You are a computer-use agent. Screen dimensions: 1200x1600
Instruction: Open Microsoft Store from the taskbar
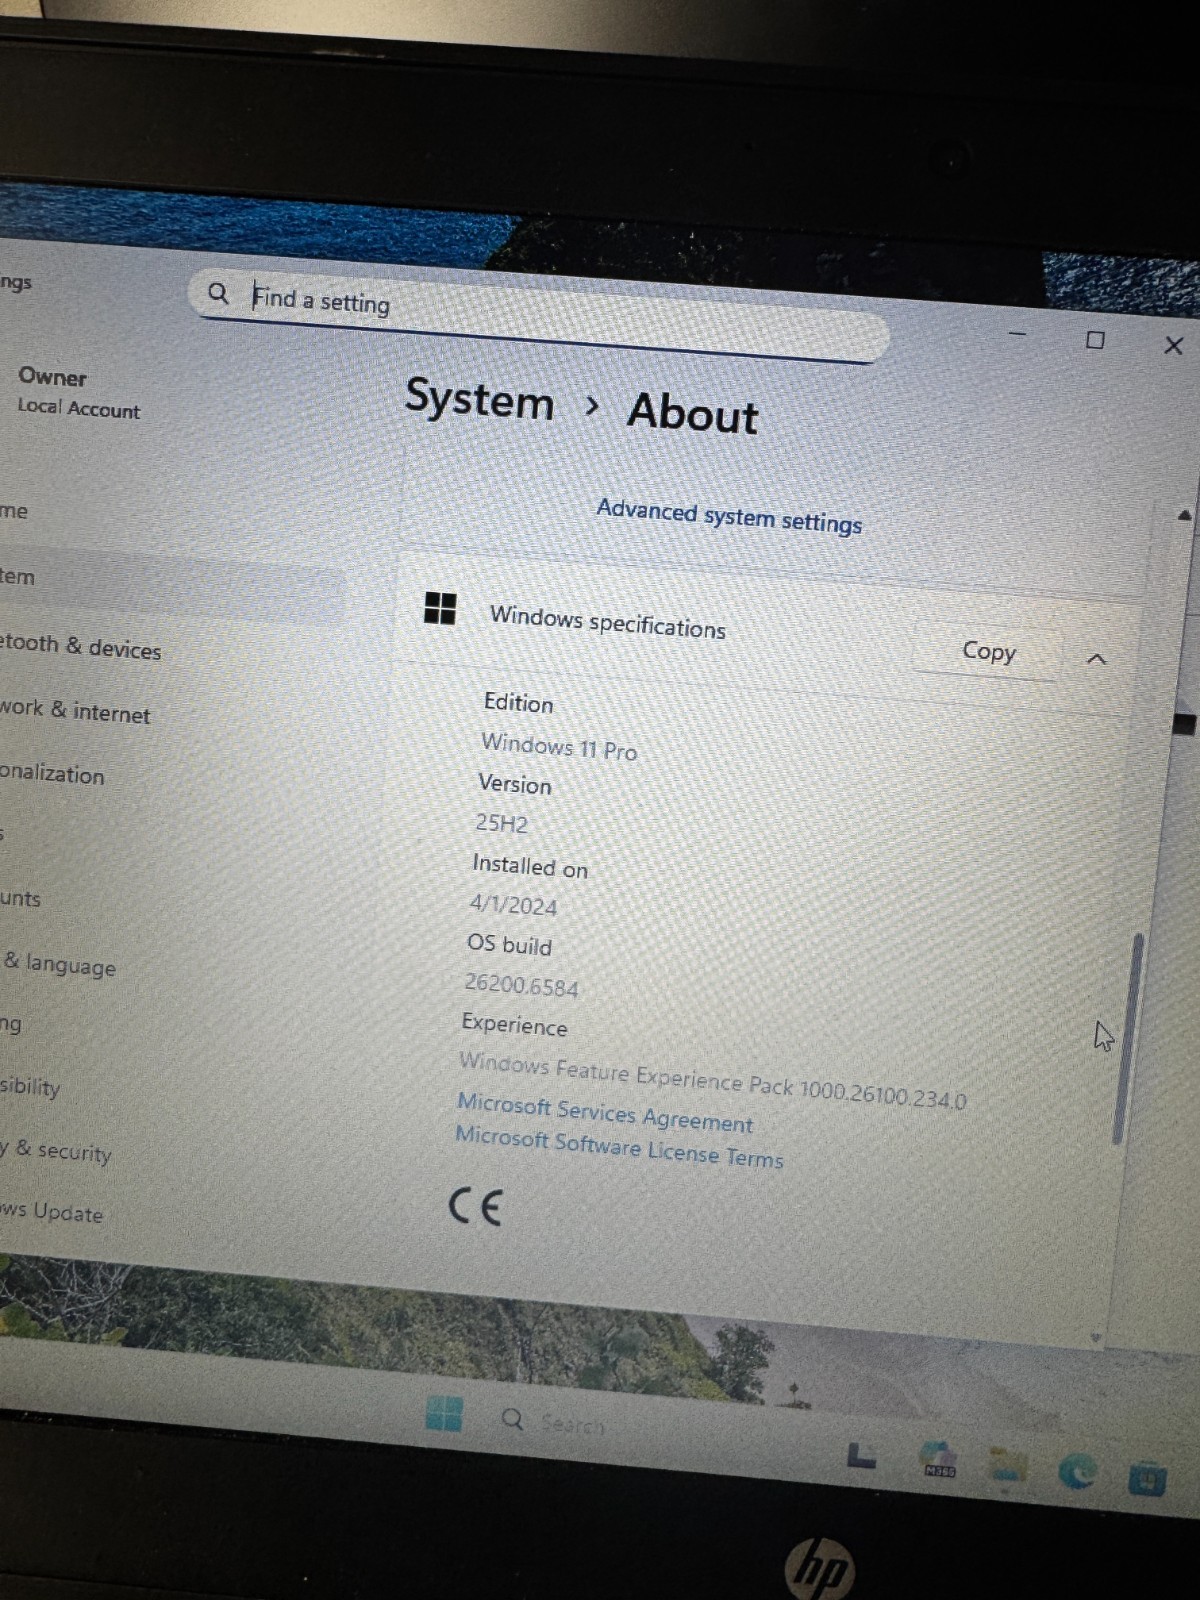[x=1147, y=1477]
